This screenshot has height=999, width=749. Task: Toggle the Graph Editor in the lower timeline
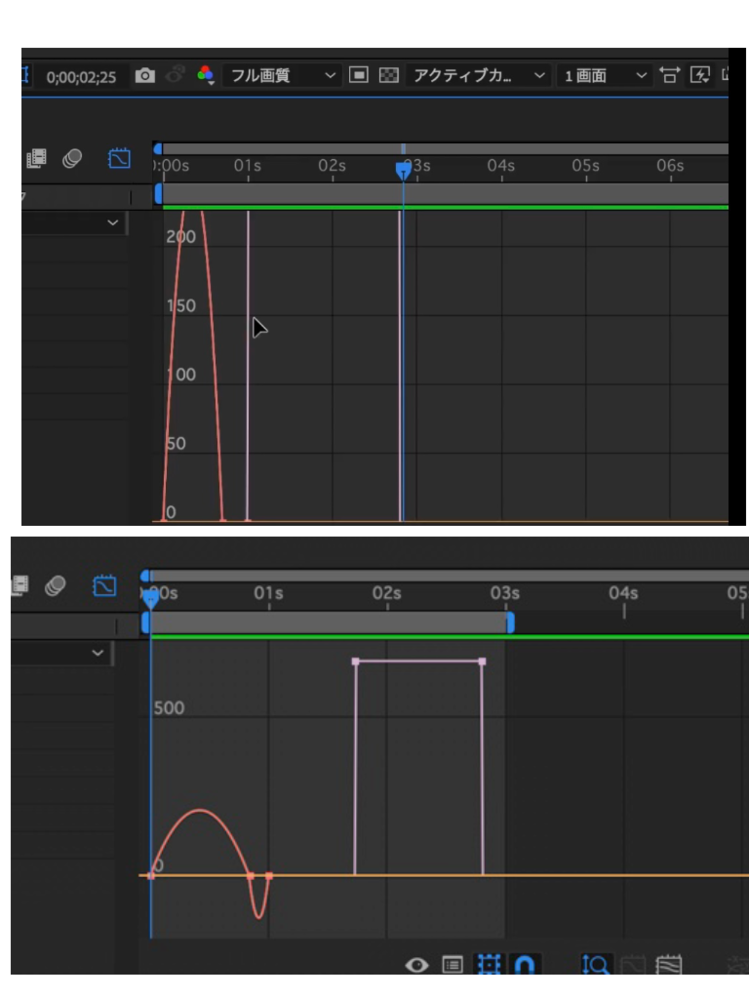[x=105, y=586]
